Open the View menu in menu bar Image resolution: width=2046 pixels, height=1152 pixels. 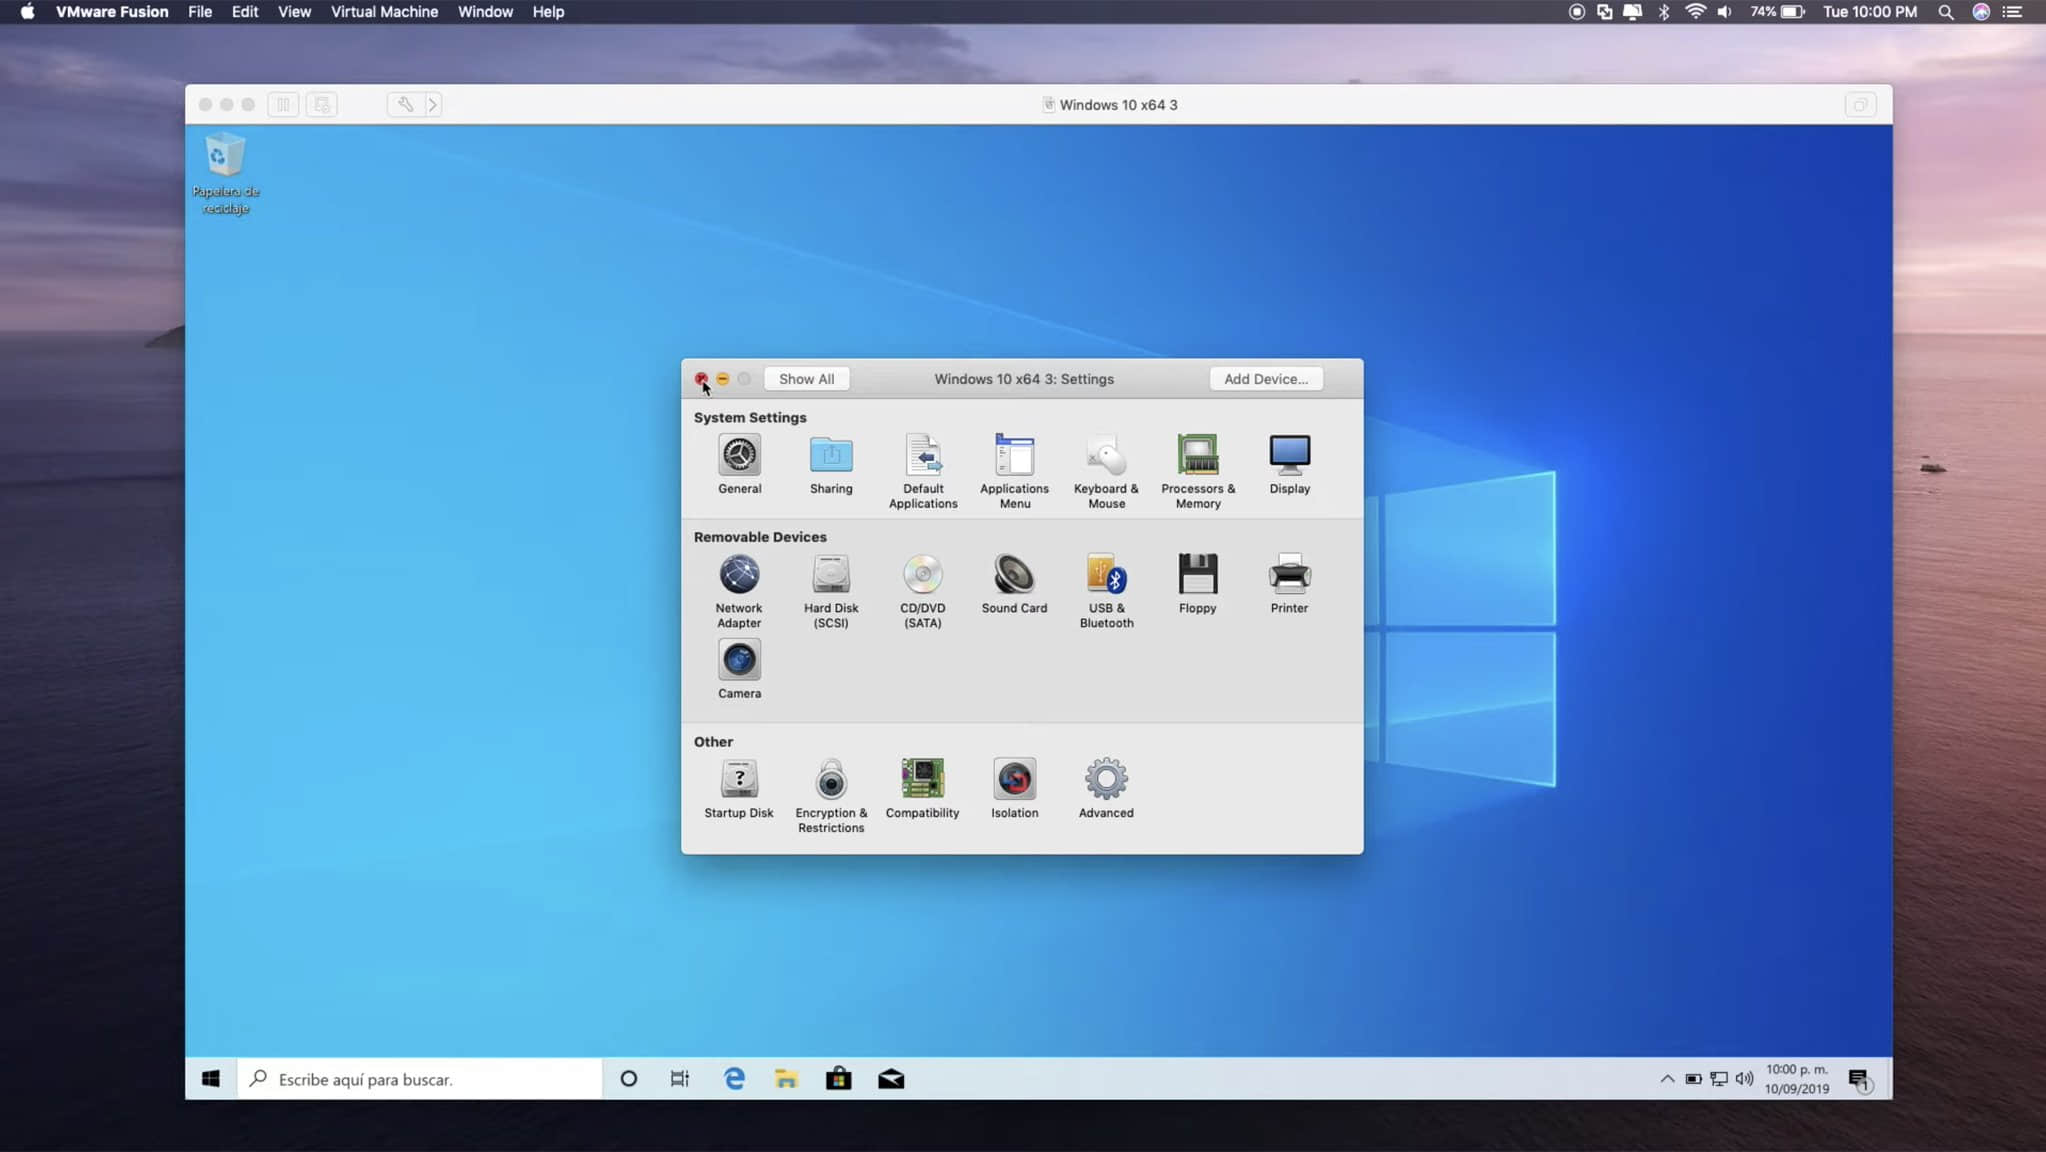click(x=294, y=12)
